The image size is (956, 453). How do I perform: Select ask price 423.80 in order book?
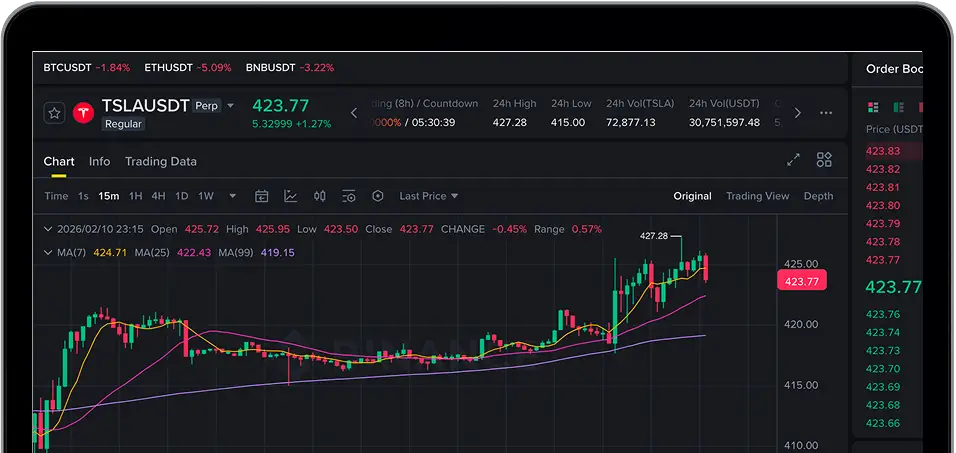point(883,205)
